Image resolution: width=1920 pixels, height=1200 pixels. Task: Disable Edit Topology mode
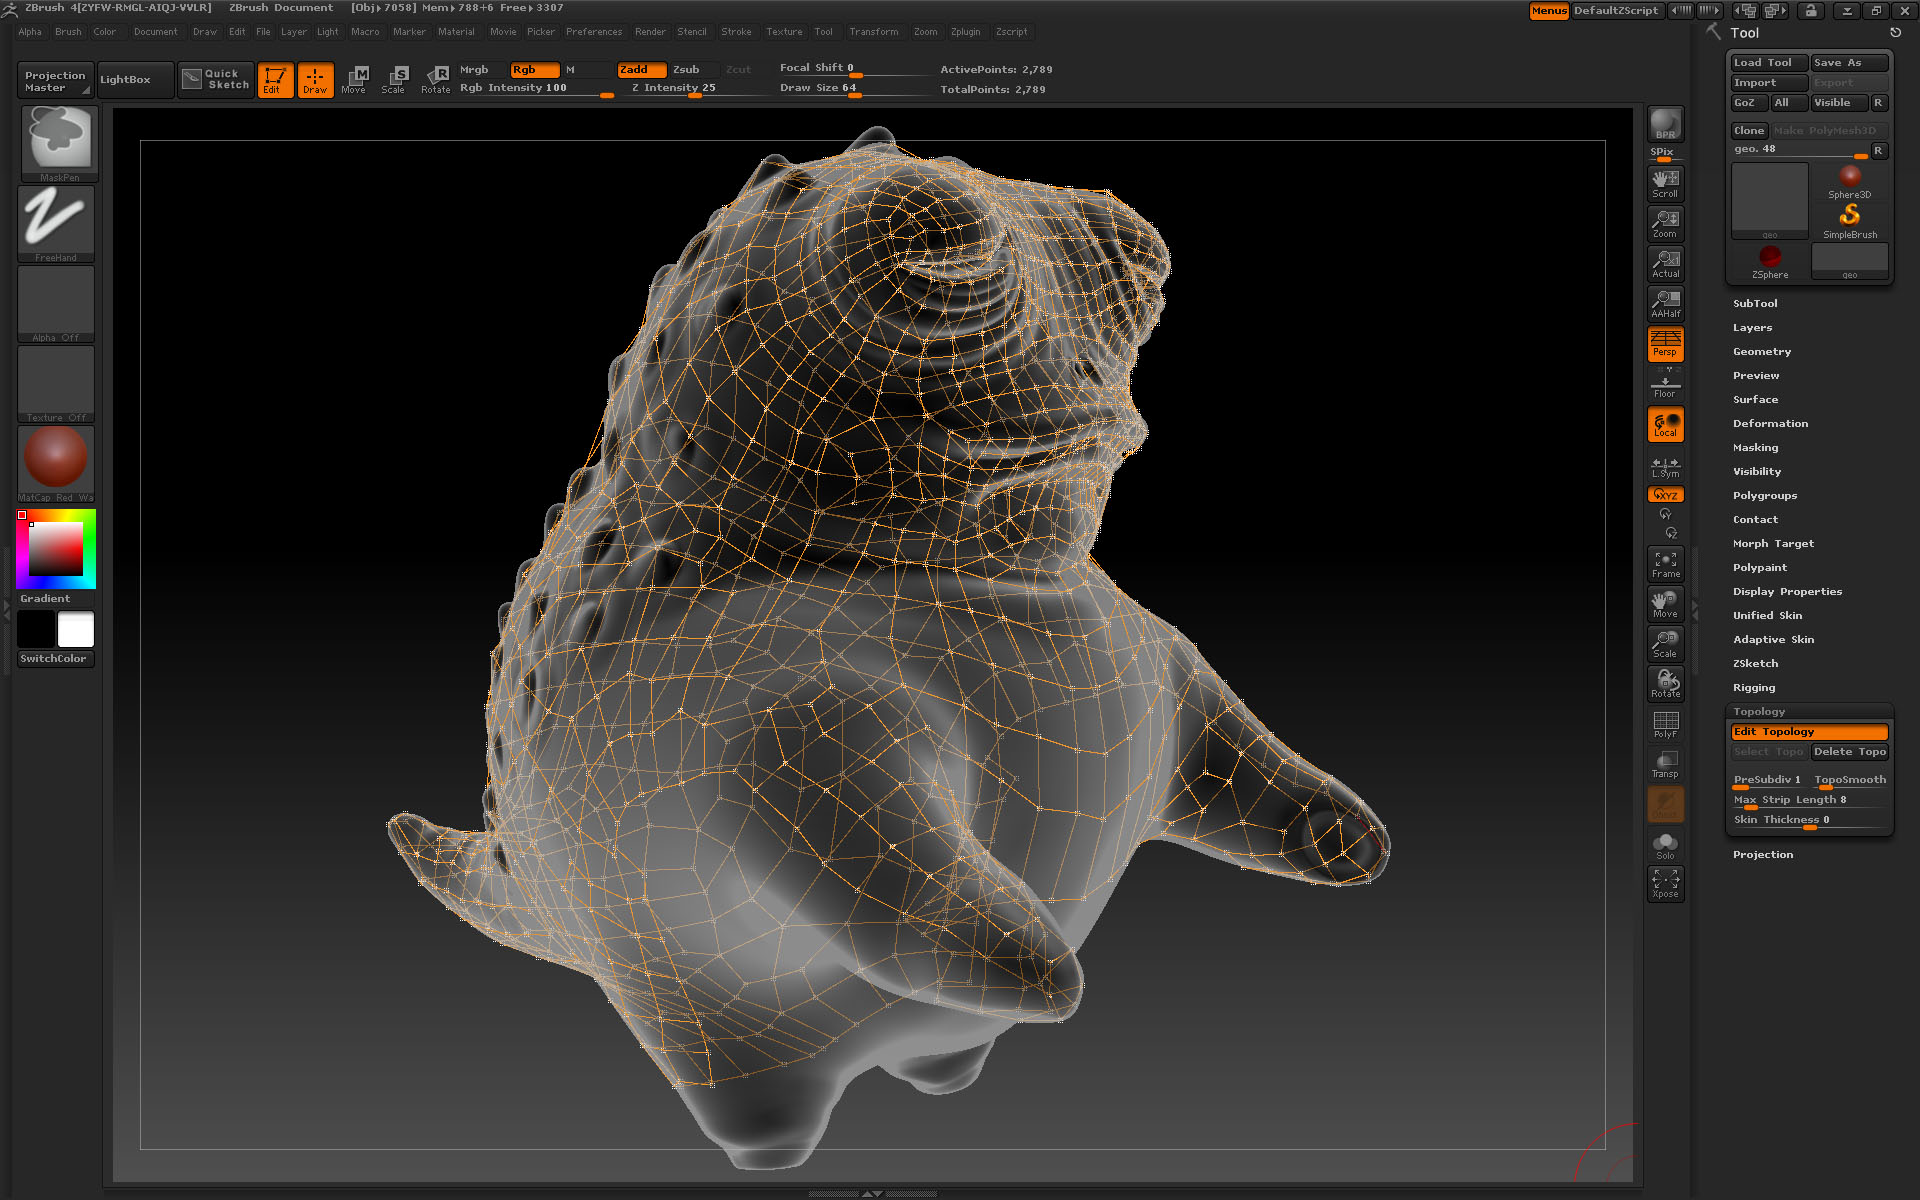click(1808, 732)
